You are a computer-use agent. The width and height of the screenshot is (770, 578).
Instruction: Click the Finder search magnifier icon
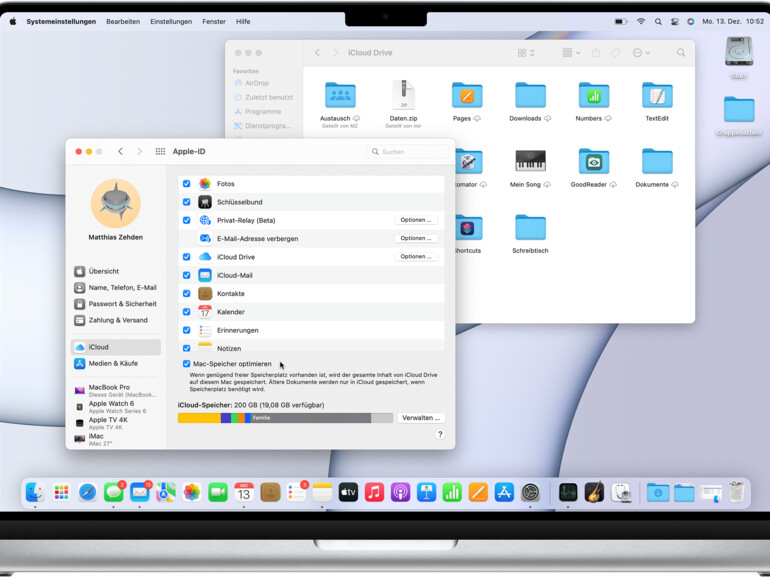pos(681,53)
